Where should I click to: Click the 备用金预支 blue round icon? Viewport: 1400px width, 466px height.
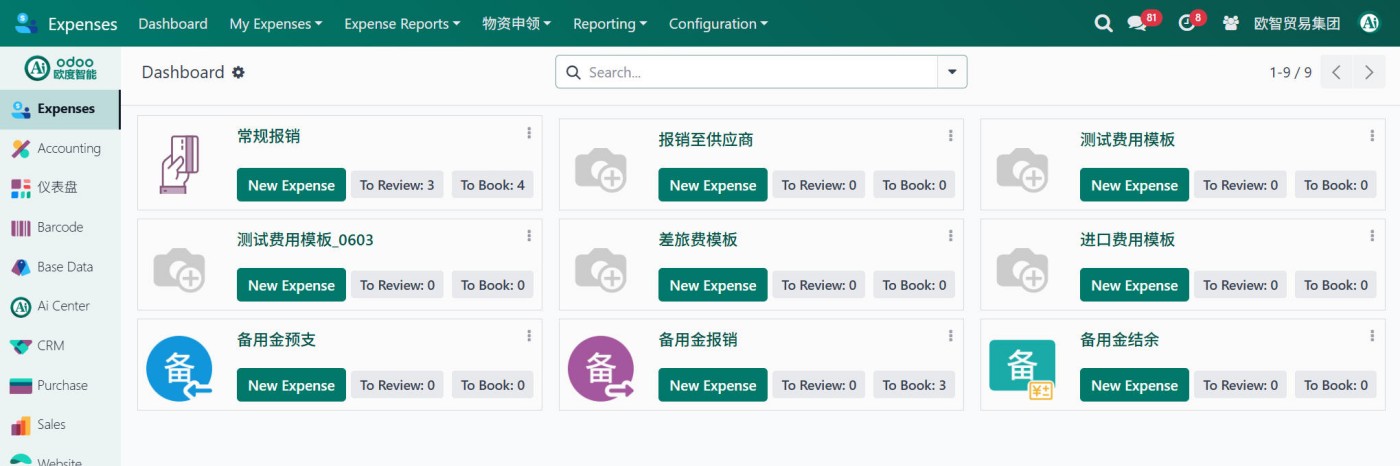pyautogui.click(x=180, y=368)
